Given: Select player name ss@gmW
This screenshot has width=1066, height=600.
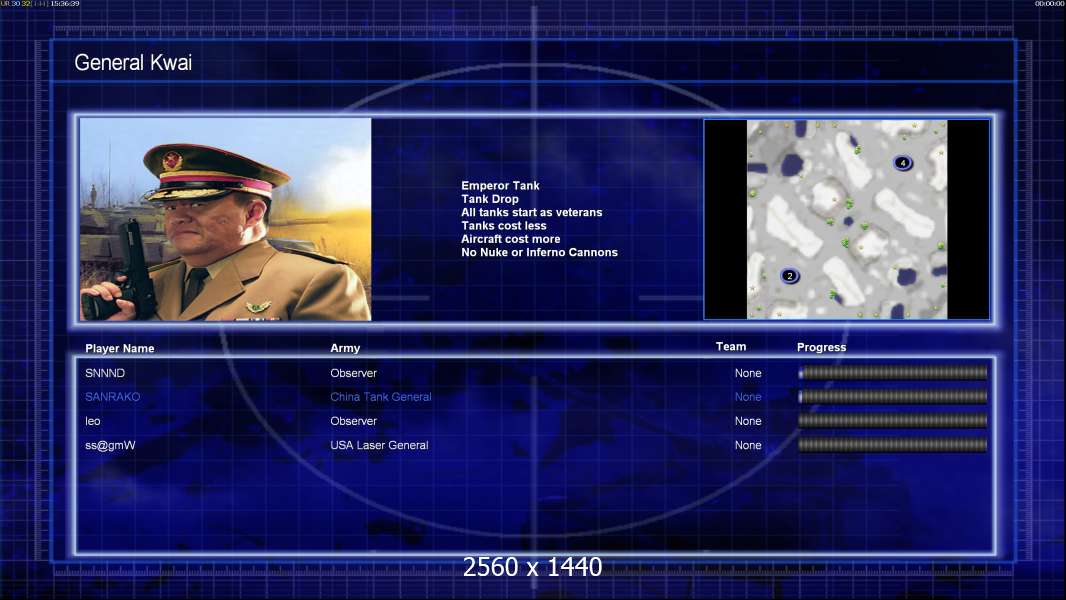Looking at the screenshot, I should pyautogui.click(x=110, y=445).
